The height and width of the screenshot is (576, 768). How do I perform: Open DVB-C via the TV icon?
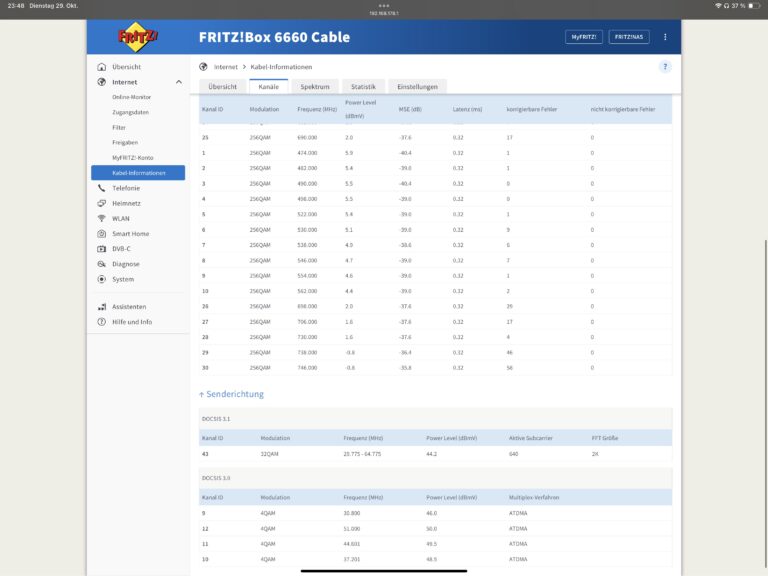(x=102, y=248)
